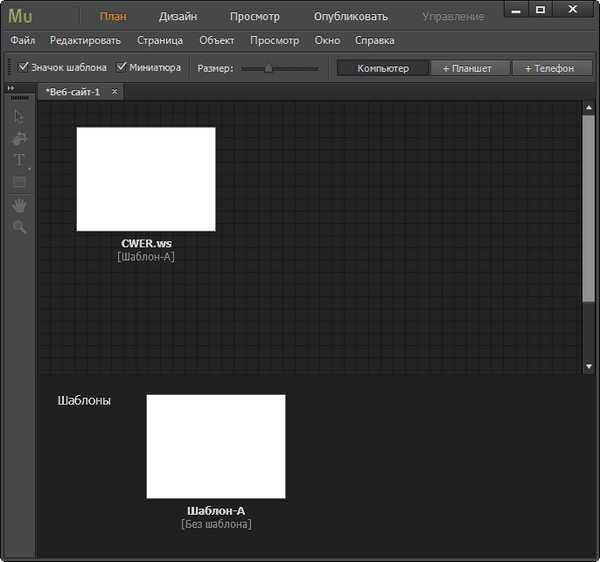Adjust the Размер thumbnail size slider

point(268,68)
